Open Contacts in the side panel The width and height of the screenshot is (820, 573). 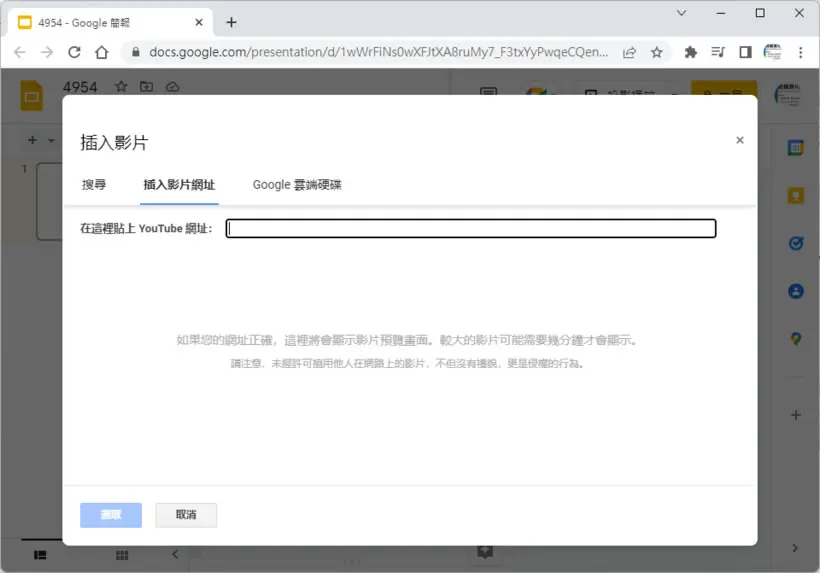(x=795, y=291)
